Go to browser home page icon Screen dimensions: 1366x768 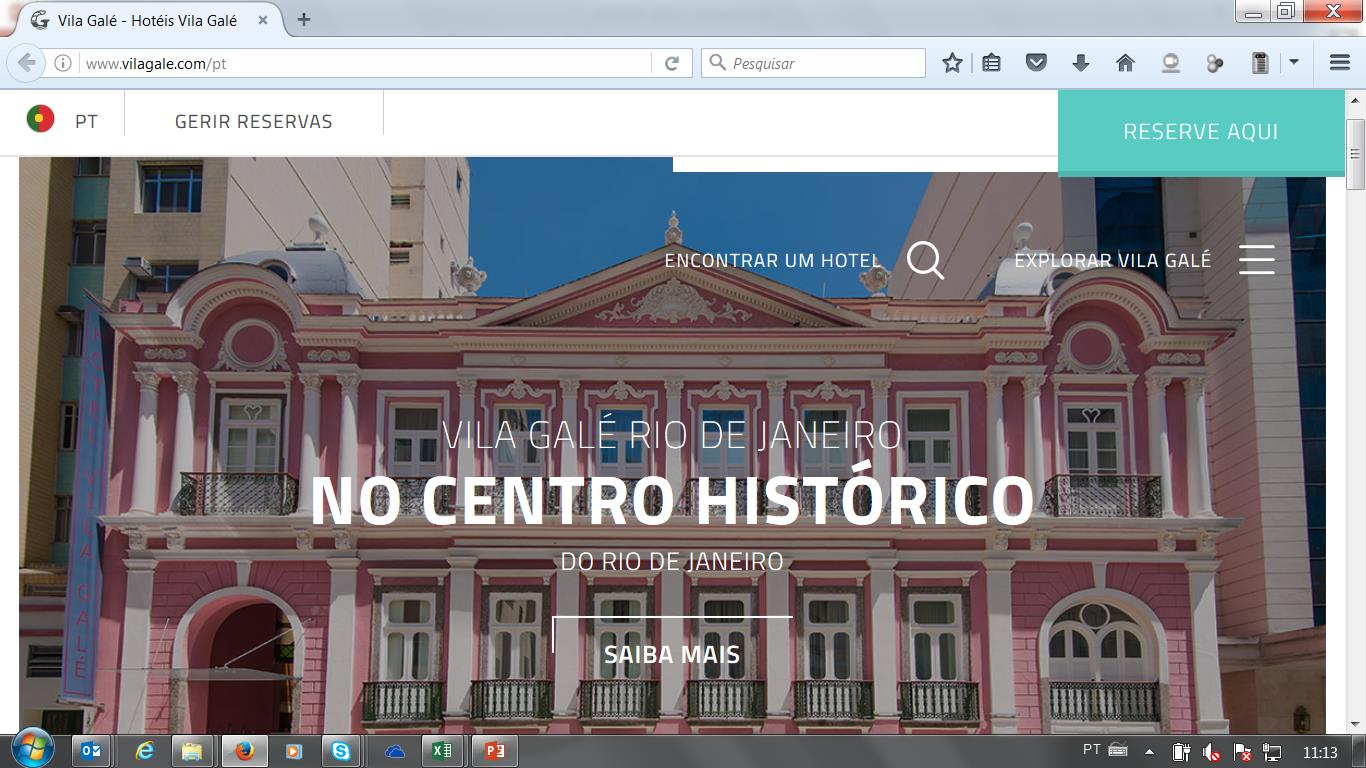pyautogui.click(x=1125, y=63)
